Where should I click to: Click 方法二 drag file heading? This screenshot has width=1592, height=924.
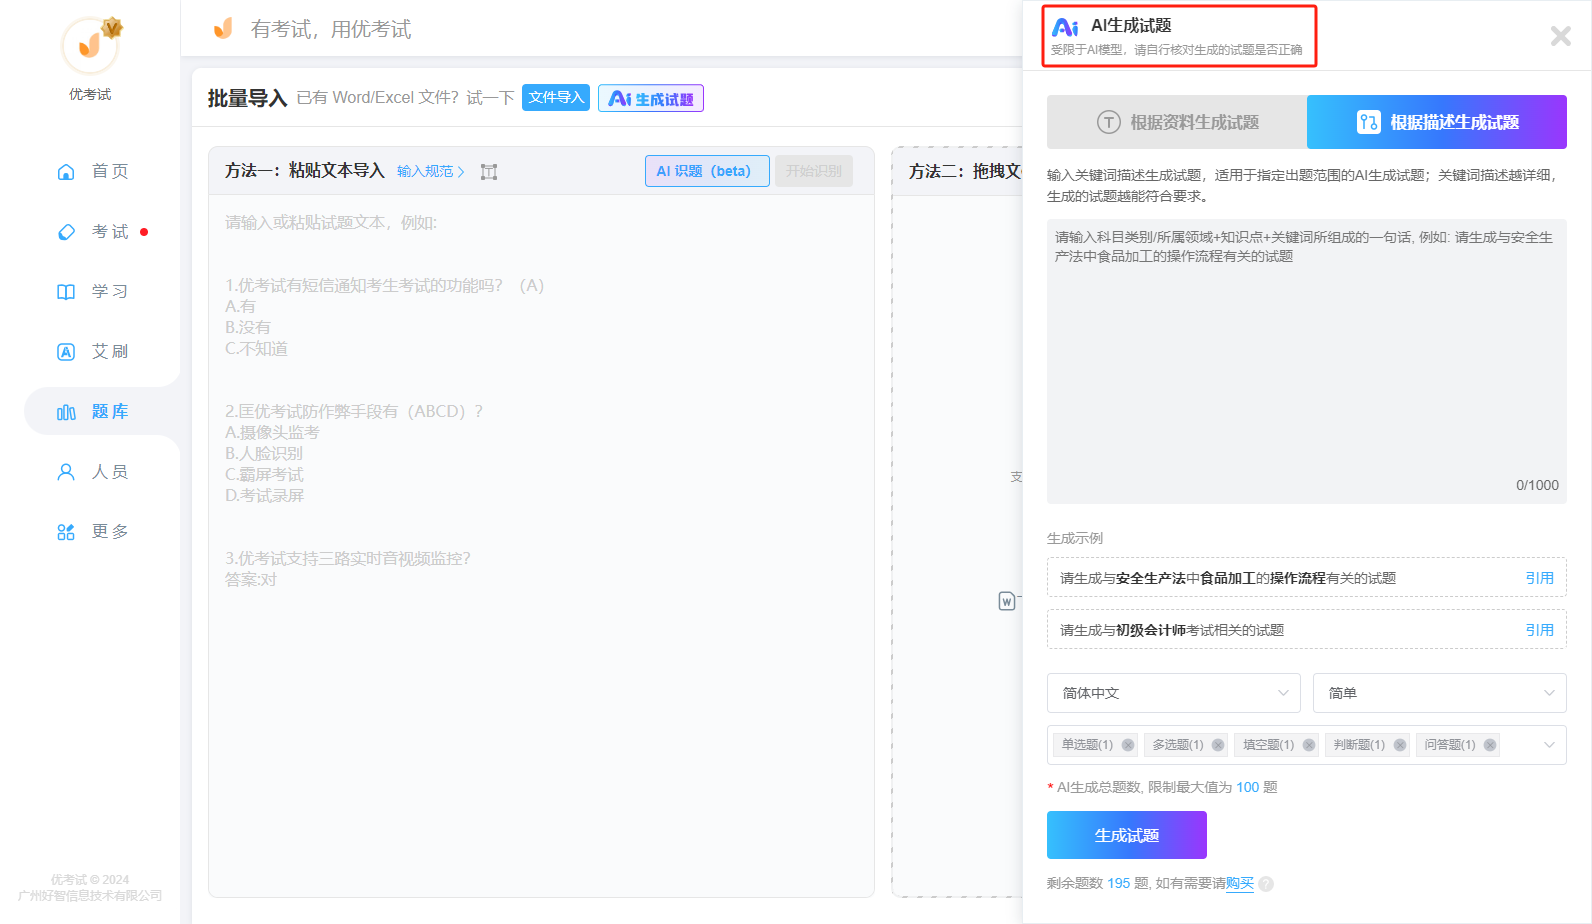coord(965,172)
